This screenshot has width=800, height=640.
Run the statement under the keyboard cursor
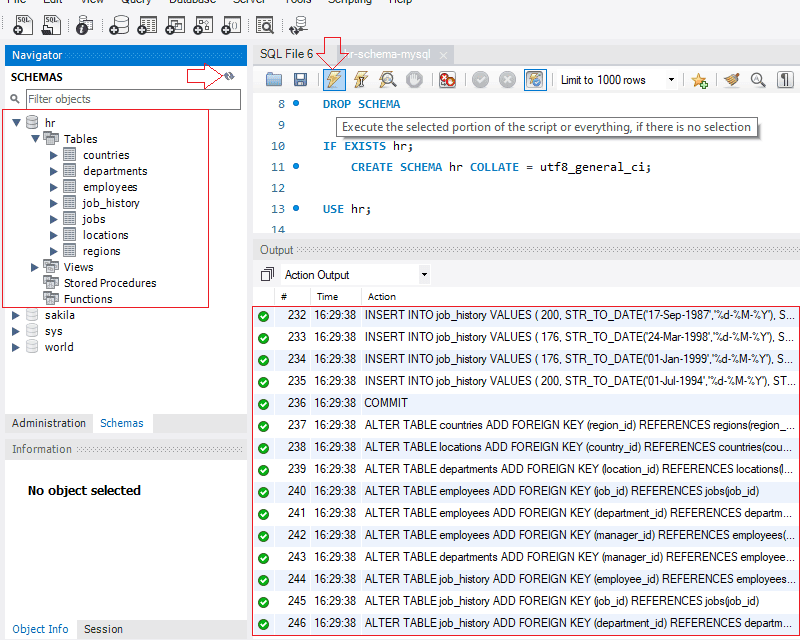[361, 80]
